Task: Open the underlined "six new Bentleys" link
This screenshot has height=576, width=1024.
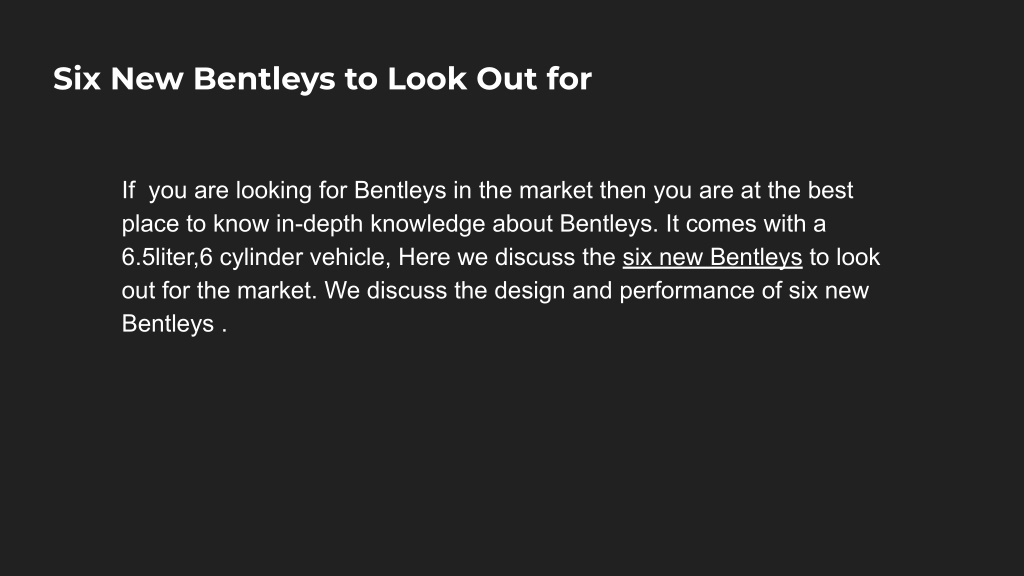Action: coord(712,257)
